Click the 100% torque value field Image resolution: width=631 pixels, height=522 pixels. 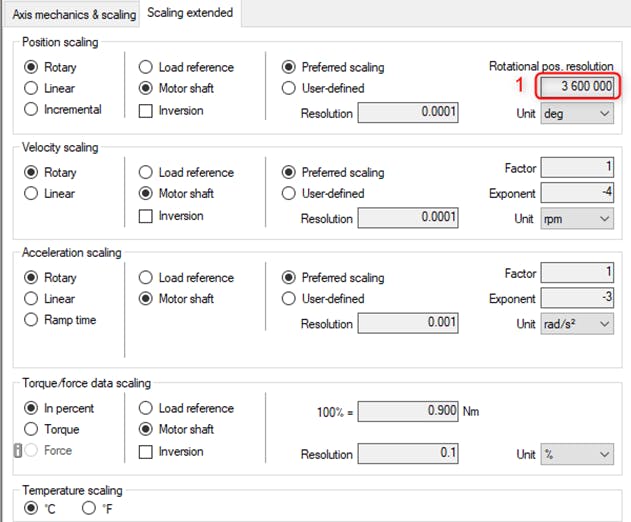coord(408,411)
